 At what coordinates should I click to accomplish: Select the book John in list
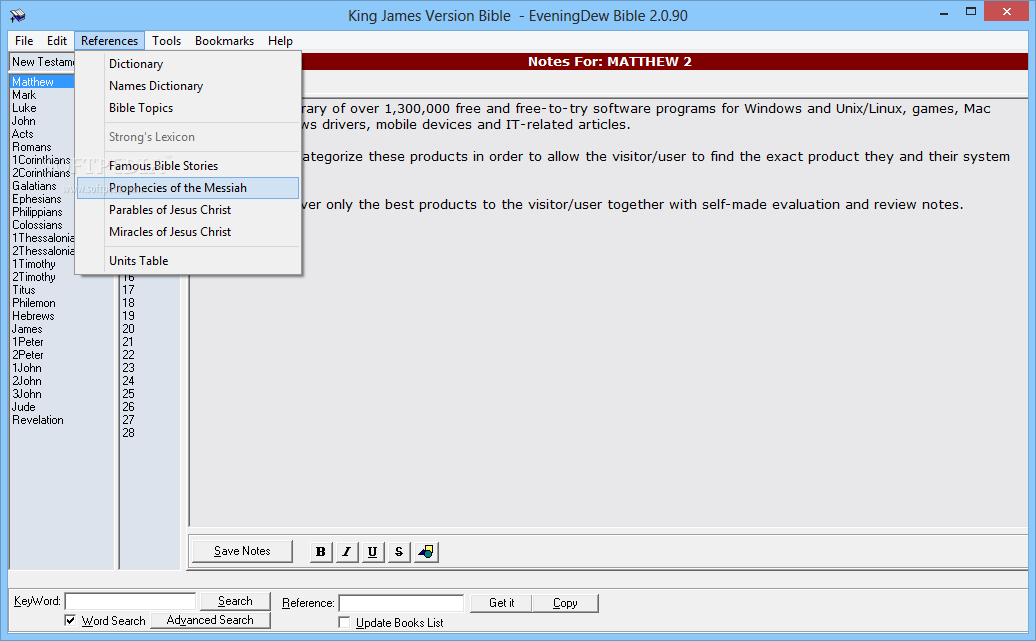(x=24, y=121)
